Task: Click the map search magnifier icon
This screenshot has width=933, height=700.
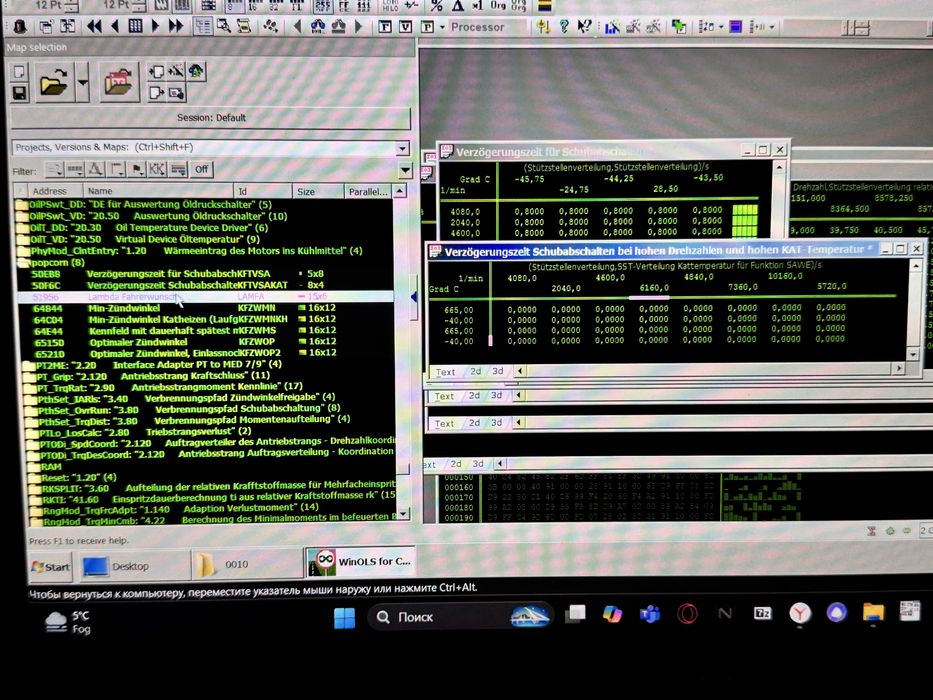Action: 224,26
